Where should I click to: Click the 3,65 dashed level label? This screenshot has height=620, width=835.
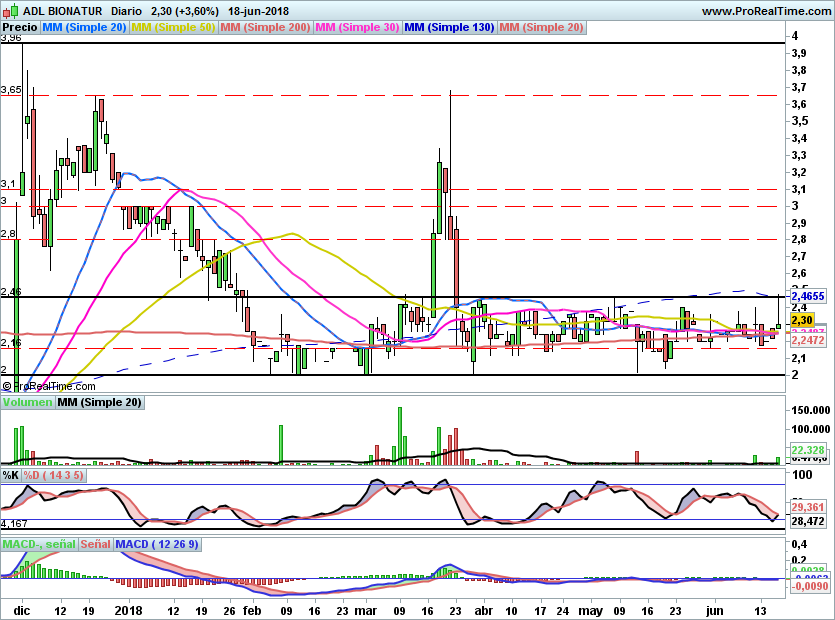[x=11, y=89]
